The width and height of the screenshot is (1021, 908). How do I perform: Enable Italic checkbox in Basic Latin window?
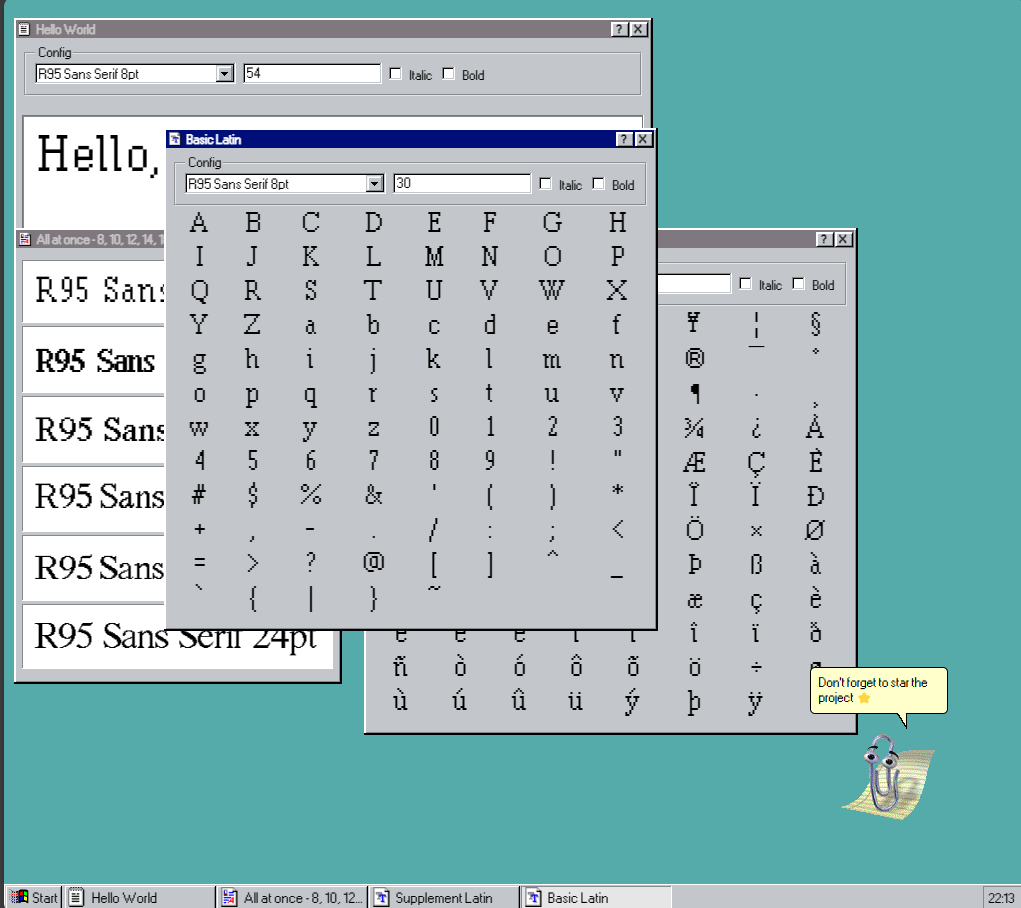click(x=545, y=184)
